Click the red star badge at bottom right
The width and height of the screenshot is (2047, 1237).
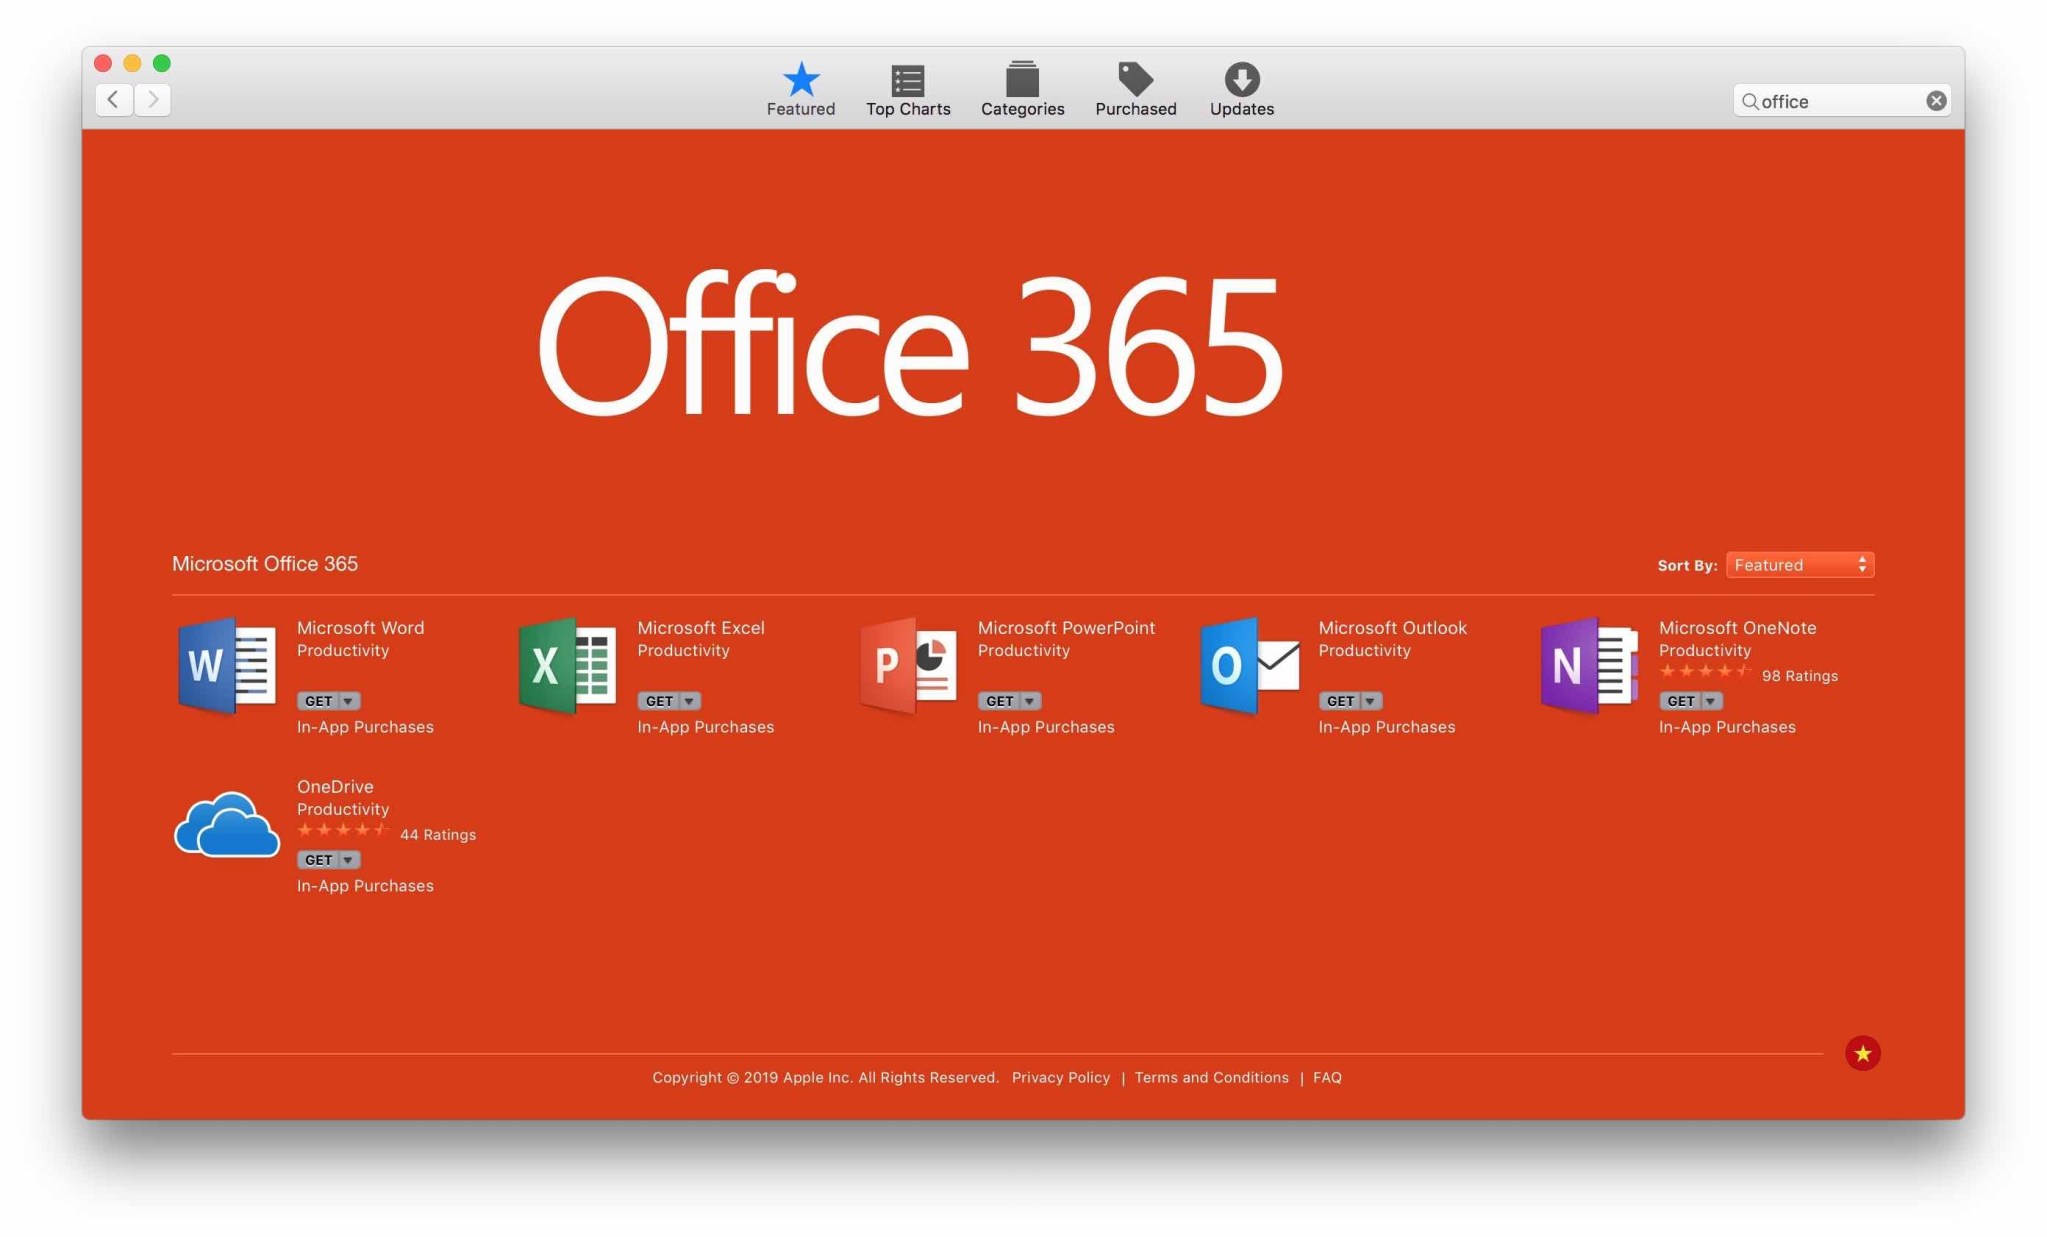coord(1862,1053)
